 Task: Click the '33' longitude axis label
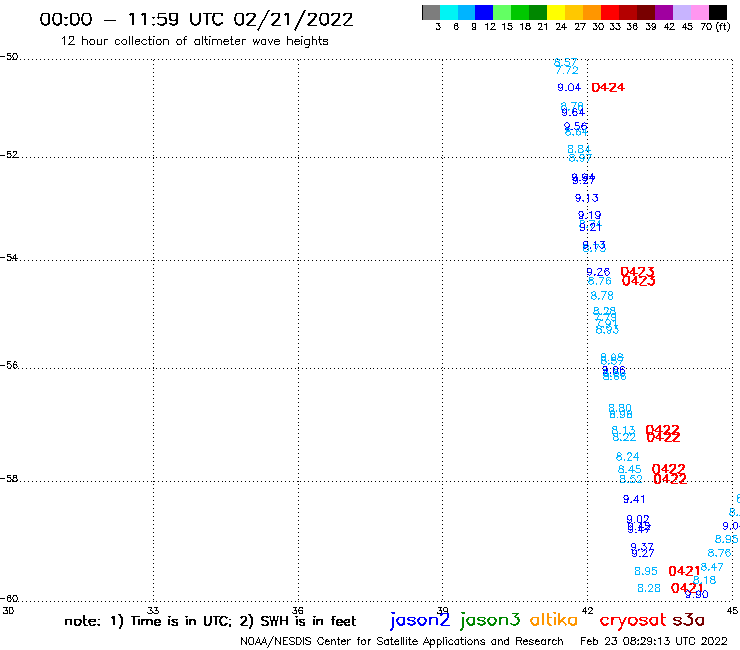point(153,610)
